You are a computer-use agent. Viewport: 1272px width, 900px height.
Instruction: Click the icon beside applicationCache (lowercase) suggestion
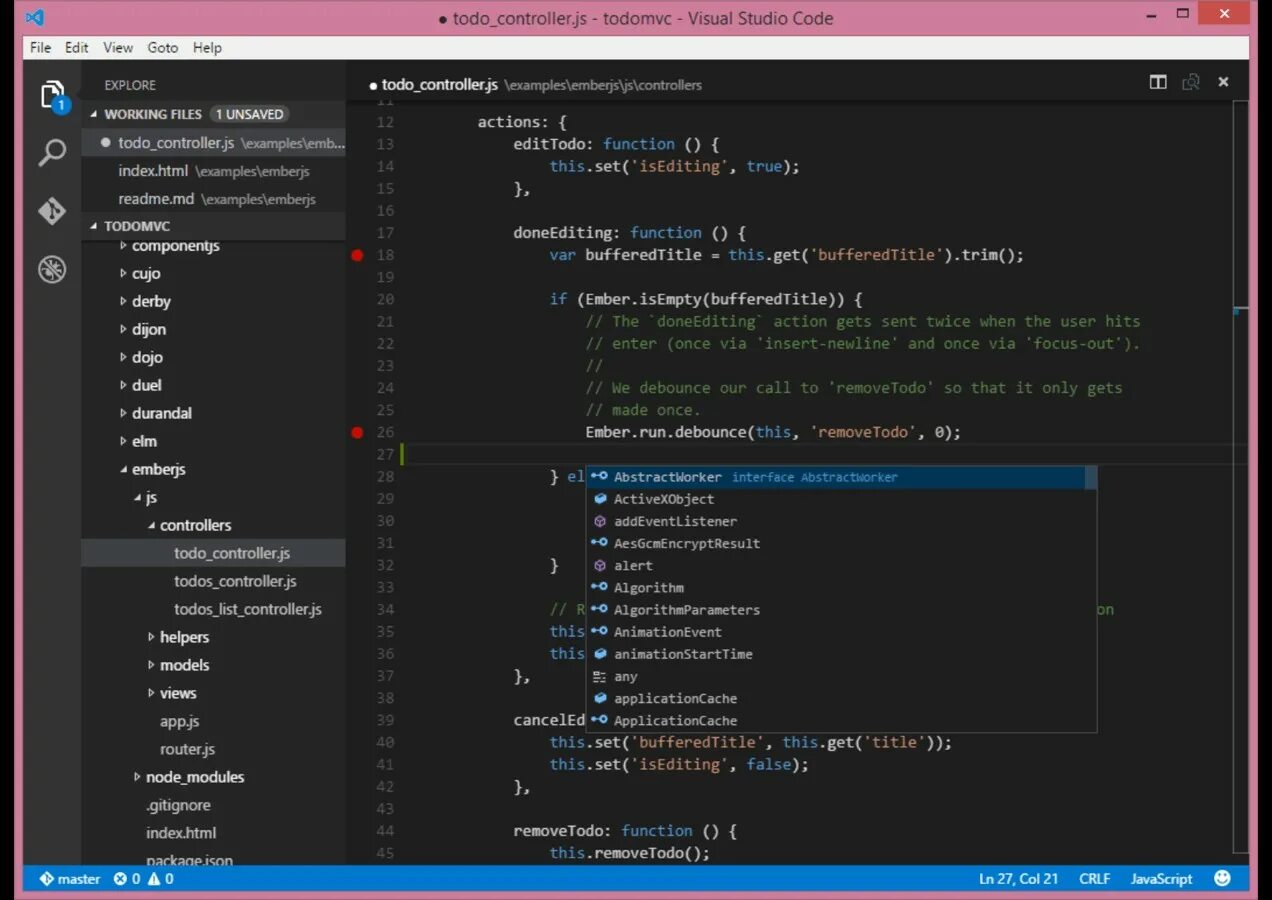600,698
